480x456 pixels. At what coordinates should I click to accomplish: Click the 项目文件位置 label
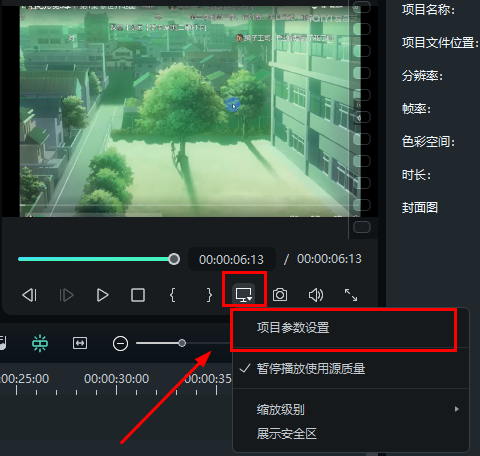(x=440, y=43)
